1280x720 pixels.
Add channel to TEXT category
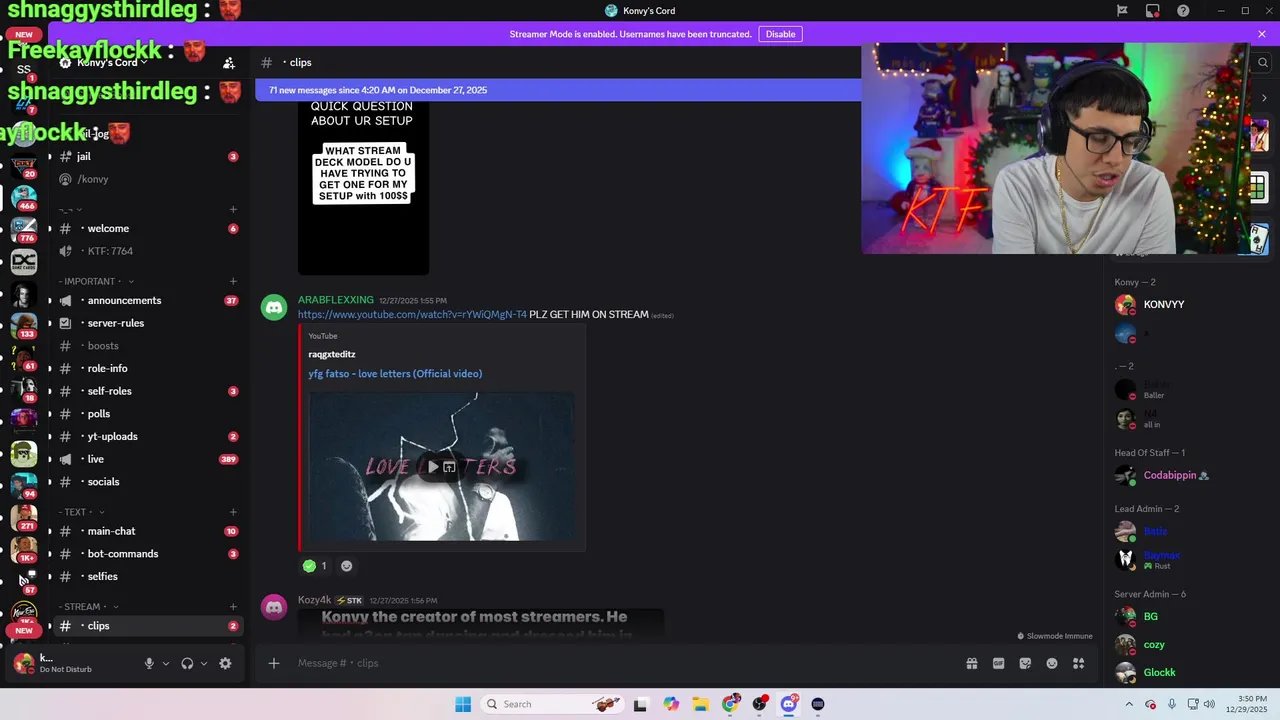(233, 512)
